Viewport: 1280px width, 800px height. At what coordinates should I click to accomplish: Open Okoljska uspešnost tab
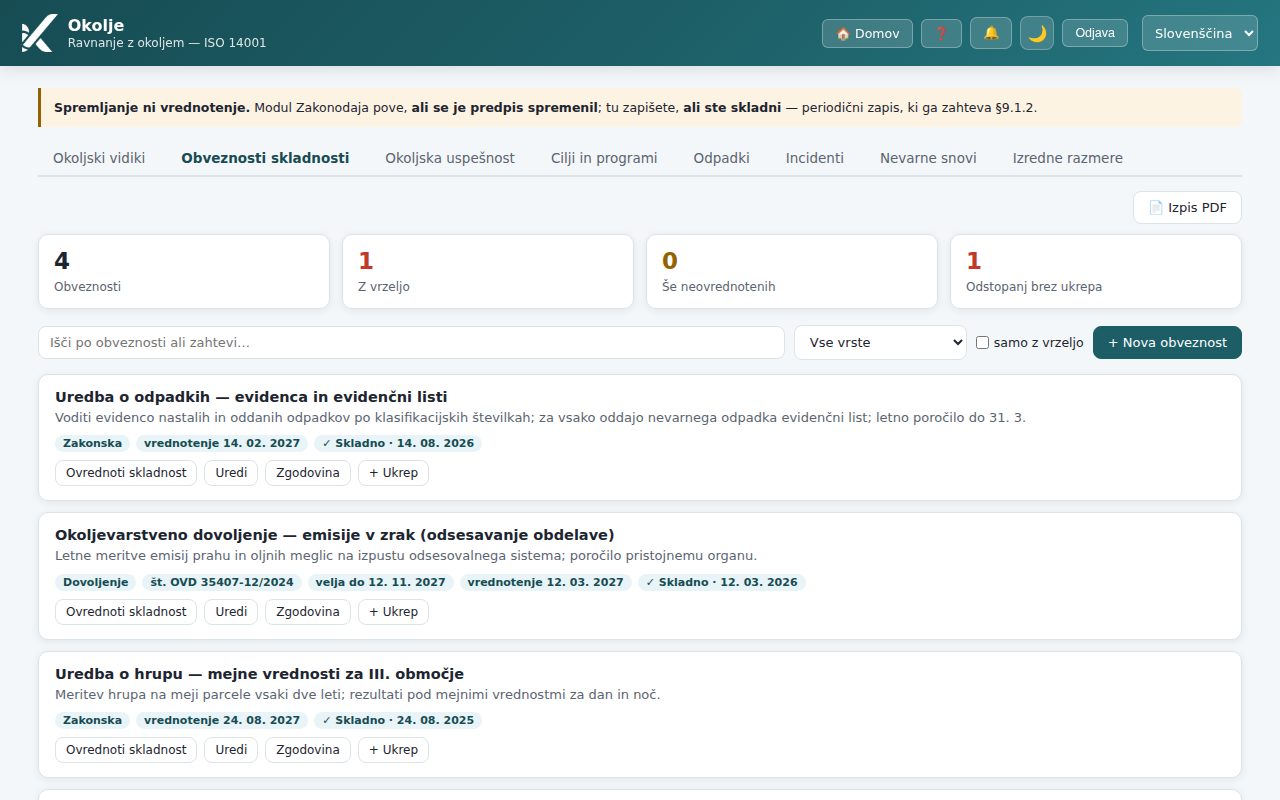(x=450, y=158)
